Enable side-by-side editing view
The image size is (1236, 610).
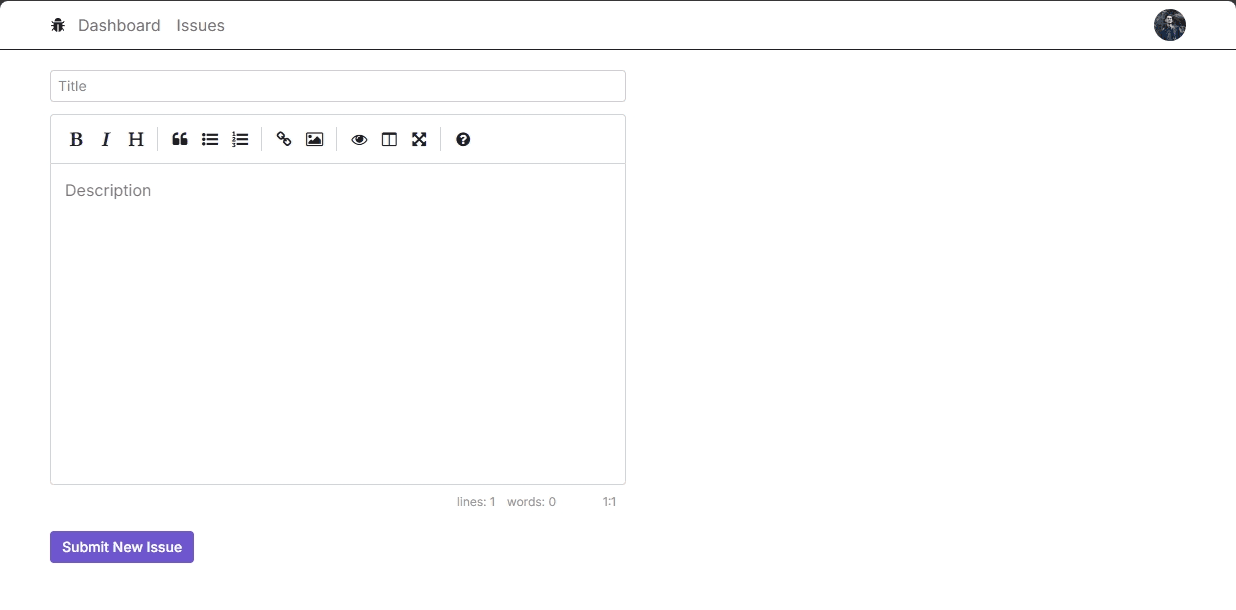click(389, 139)
